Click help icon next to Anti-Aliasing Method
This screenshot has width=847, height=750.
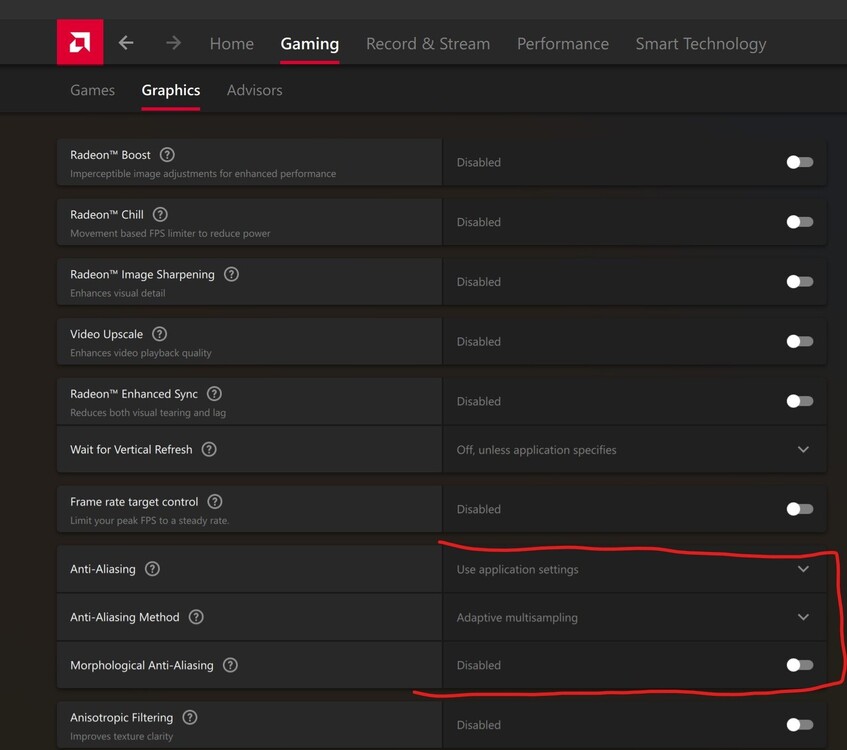(x=196, y=617)
